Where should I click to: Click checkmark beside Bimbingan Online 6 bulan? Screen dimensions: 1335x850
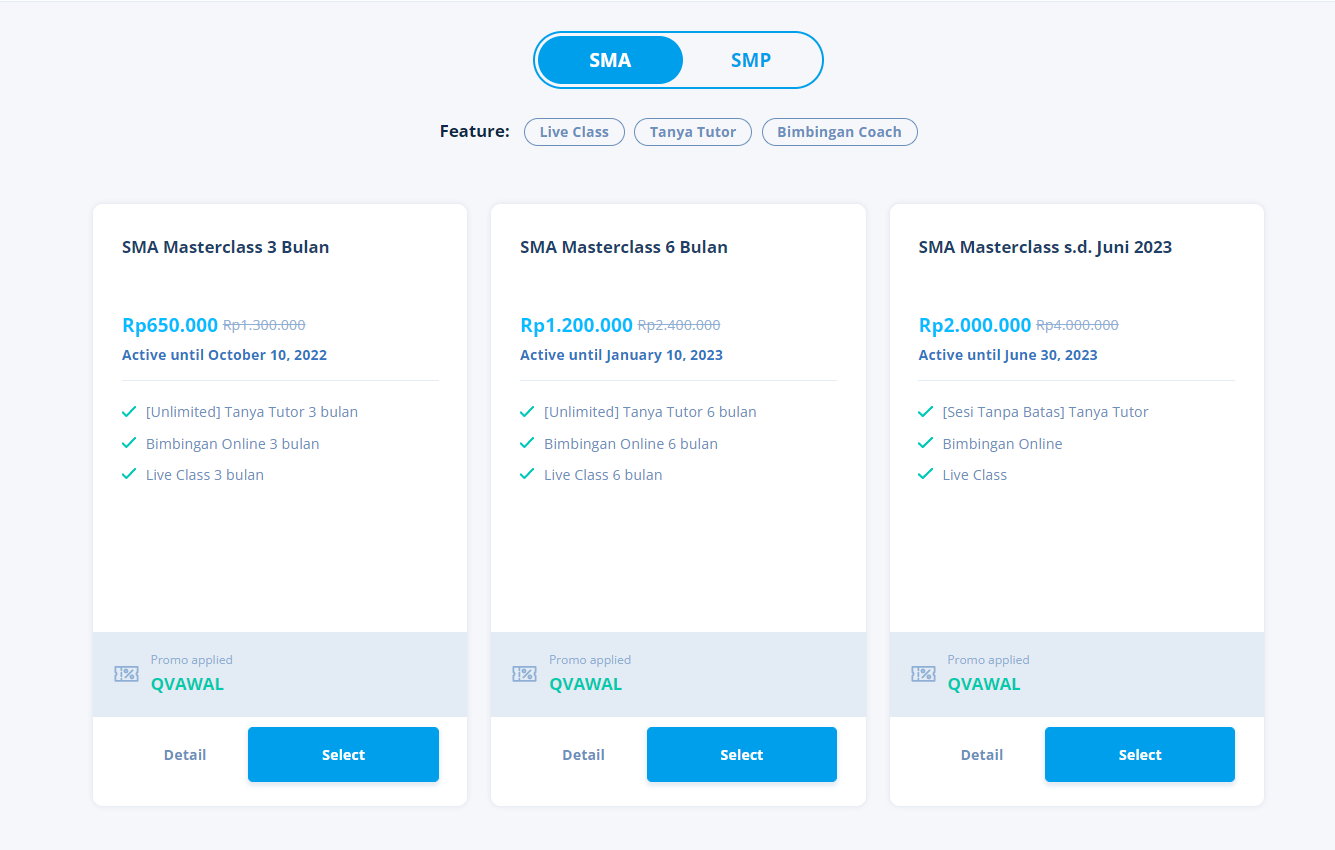pyautogui.click(x=527, y=443)
